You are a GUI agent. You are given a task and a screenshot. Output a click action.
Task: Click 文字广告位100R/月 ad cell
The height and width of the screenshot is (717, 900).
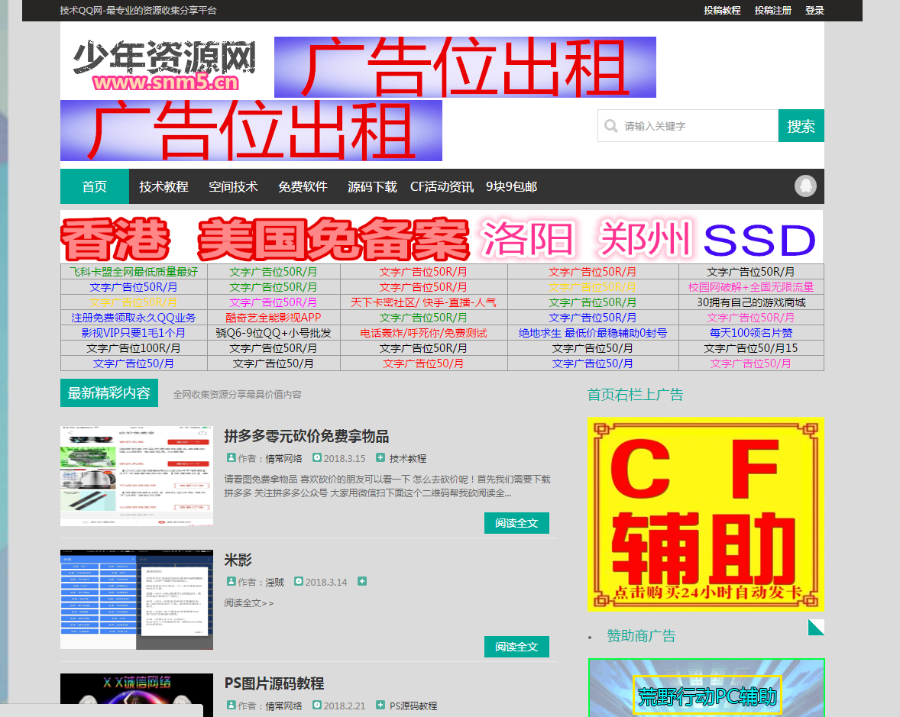coord(134,348)
